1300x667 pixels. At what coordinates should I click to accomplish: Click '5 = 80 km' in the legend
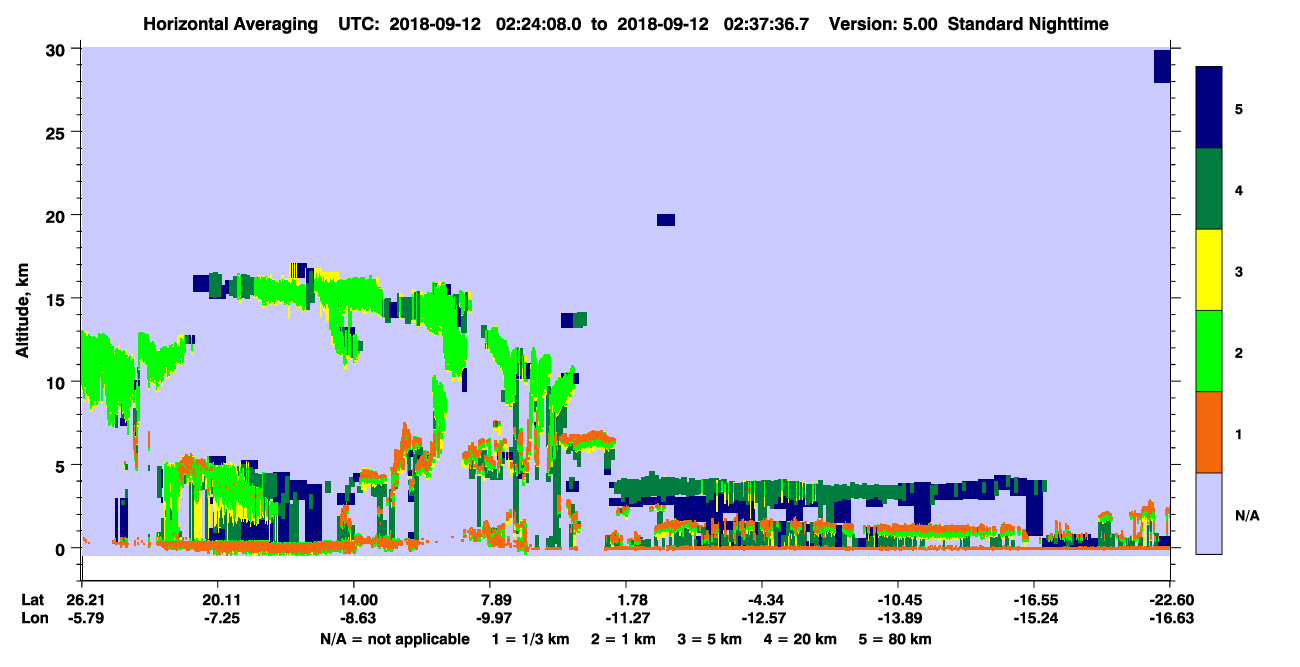(893, 639)
